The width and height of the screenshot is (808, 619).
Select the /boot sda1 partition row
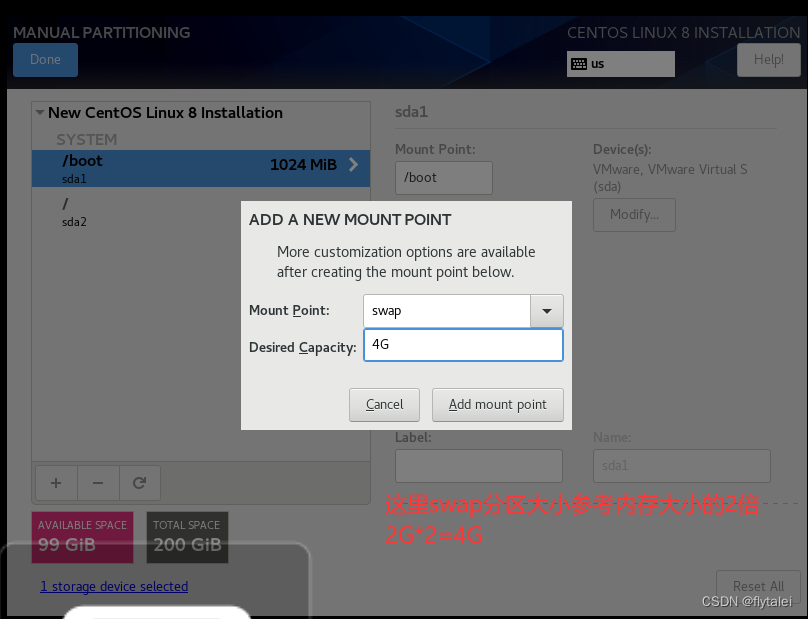[201, 169]
